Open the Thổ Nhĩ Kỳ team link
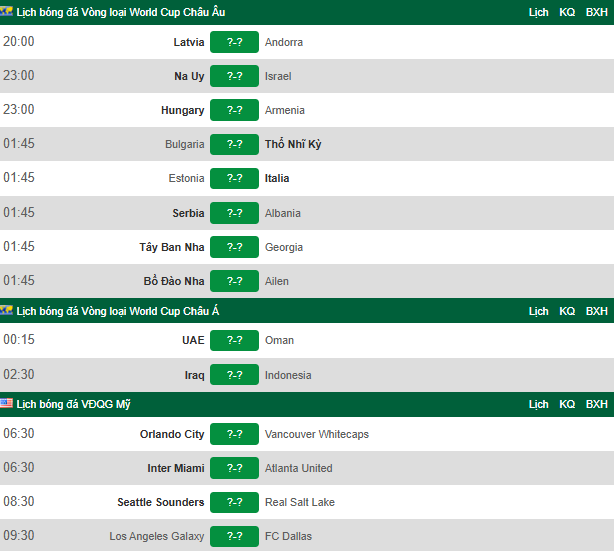614x551 pixels. pyautogui.click(x=293, y=144)
